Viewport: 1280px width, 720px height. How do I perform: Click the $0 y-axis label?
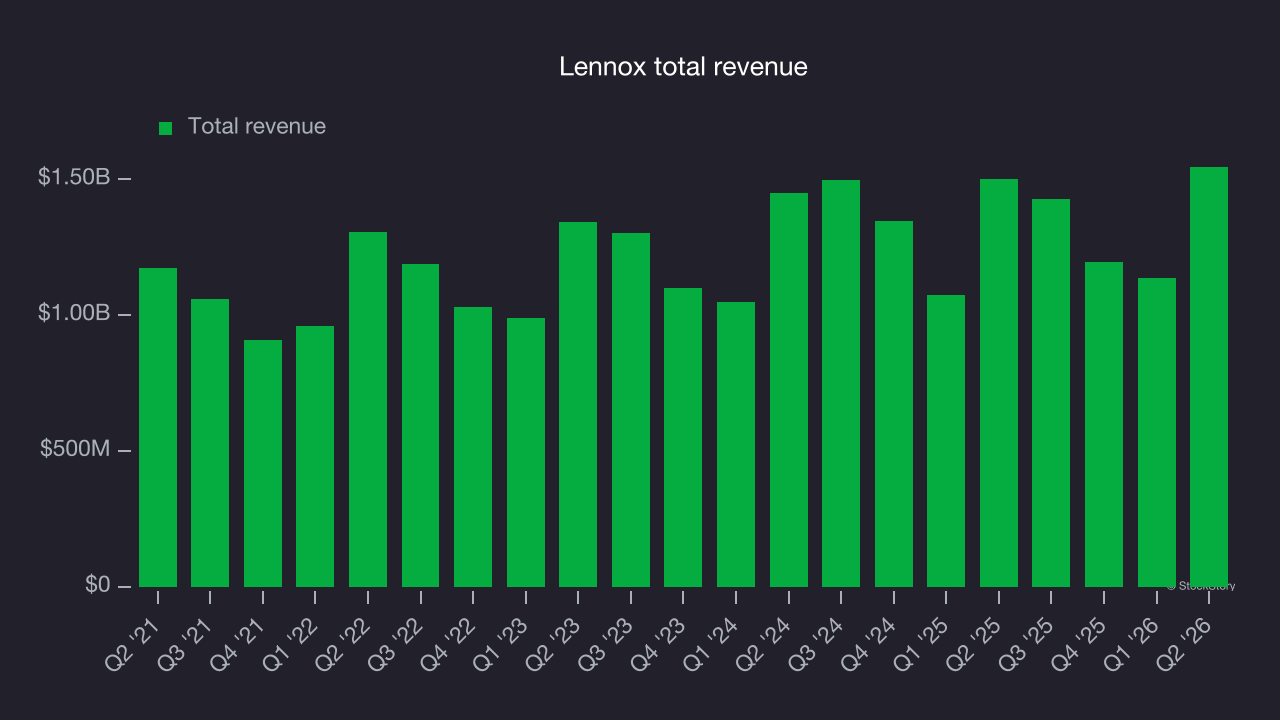point(98,585)
